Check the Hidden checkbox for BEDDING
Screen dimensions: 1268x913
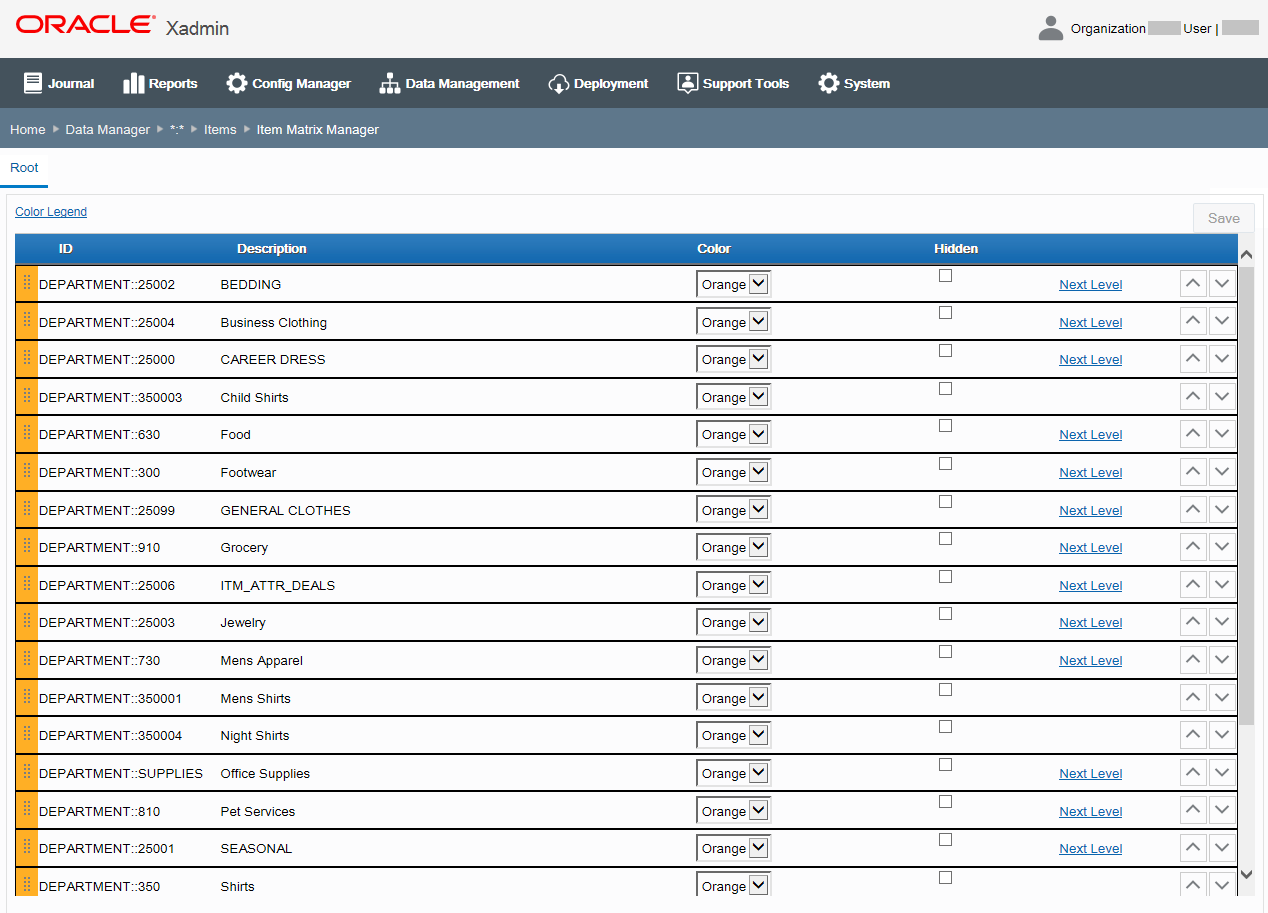click(945, 275)
